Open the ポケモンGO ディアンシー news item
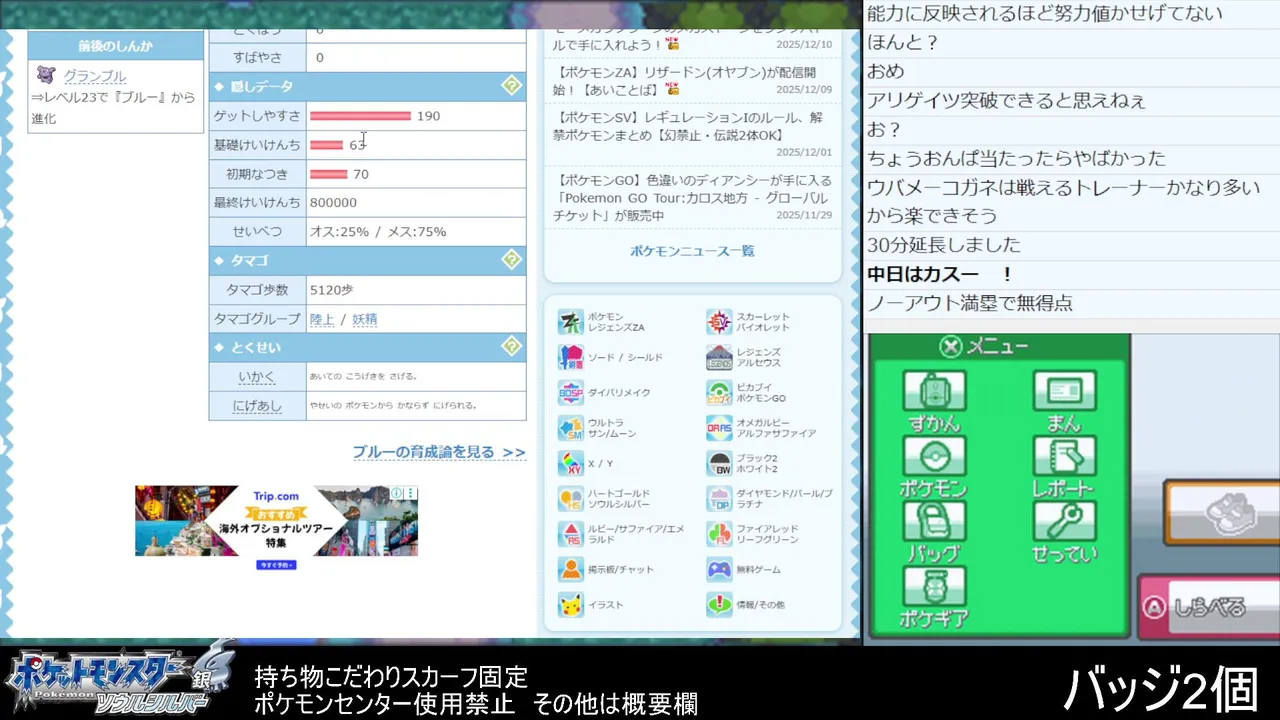1280x720 pixels. (x=692, y=198)
